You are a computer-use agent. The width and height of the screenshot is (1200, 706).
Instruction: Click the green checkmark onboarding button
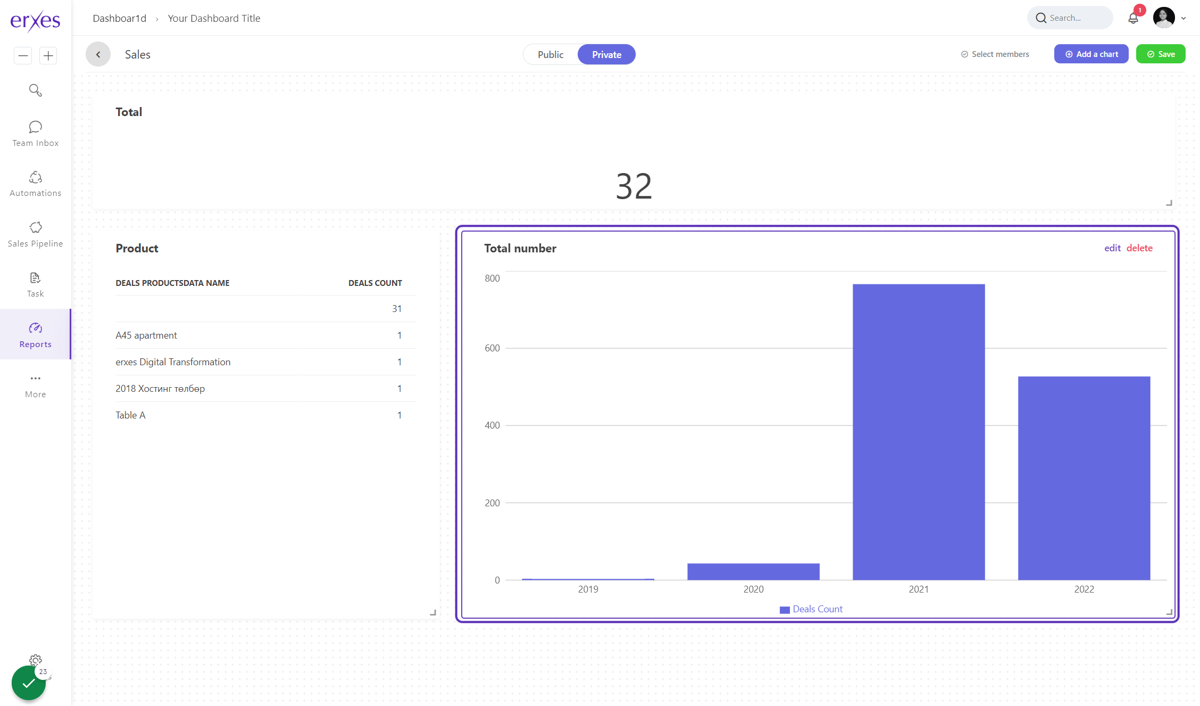click(28, 684)
